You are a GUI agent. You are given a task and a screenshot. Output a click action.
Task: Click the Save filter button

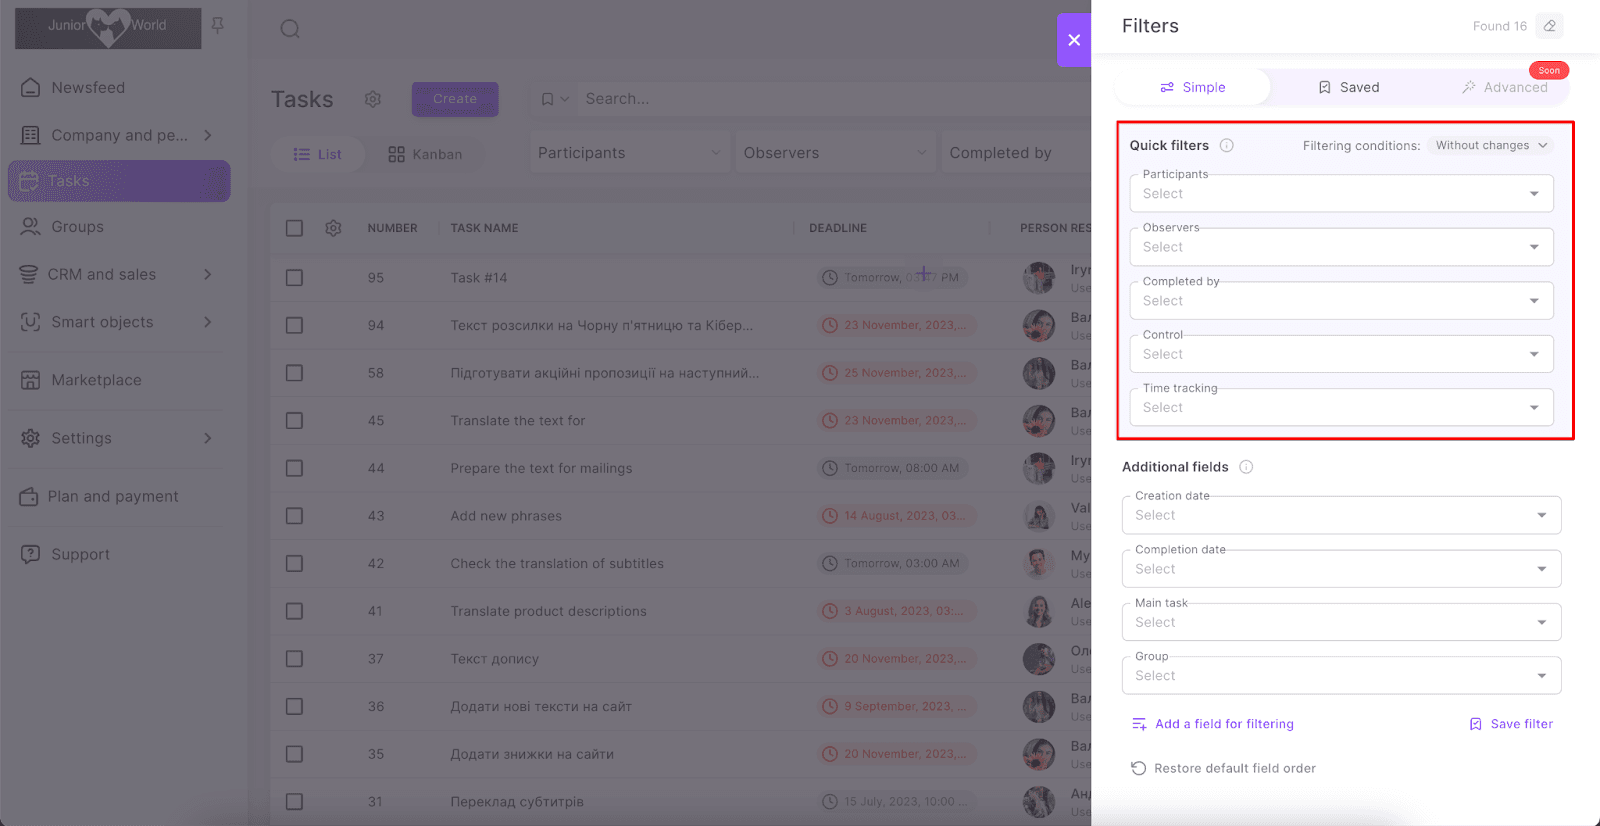pos(1511,724)
